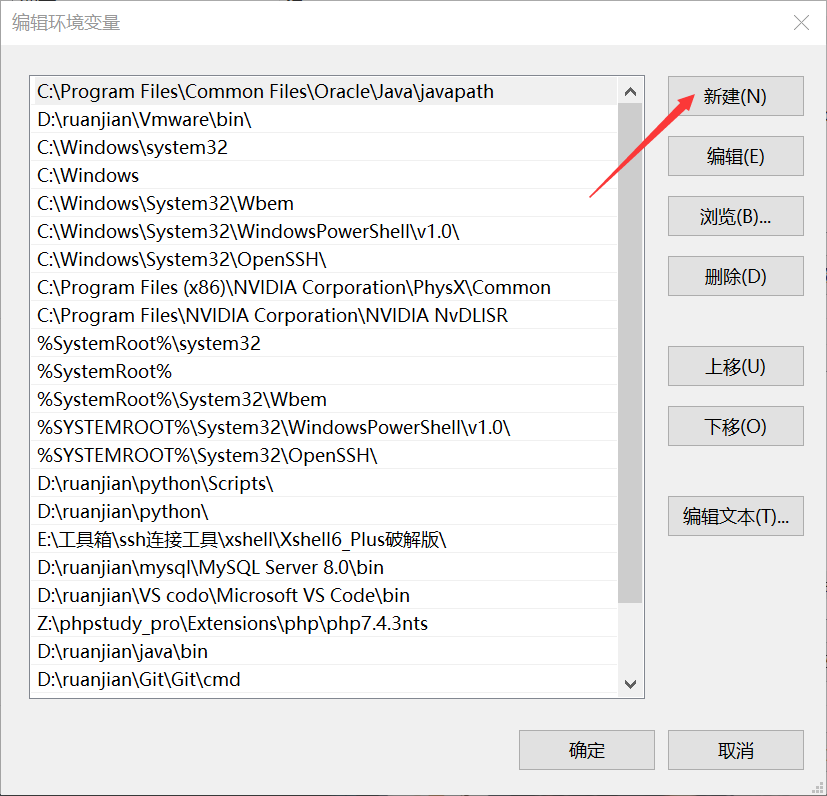Close the 编辑环境变量 dialog window
827x796 pixels.
coord(801,22)
